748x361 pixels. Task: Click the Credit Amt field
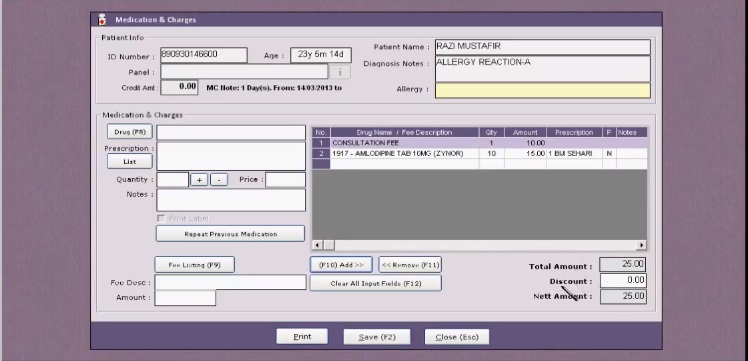coord(179,87)
